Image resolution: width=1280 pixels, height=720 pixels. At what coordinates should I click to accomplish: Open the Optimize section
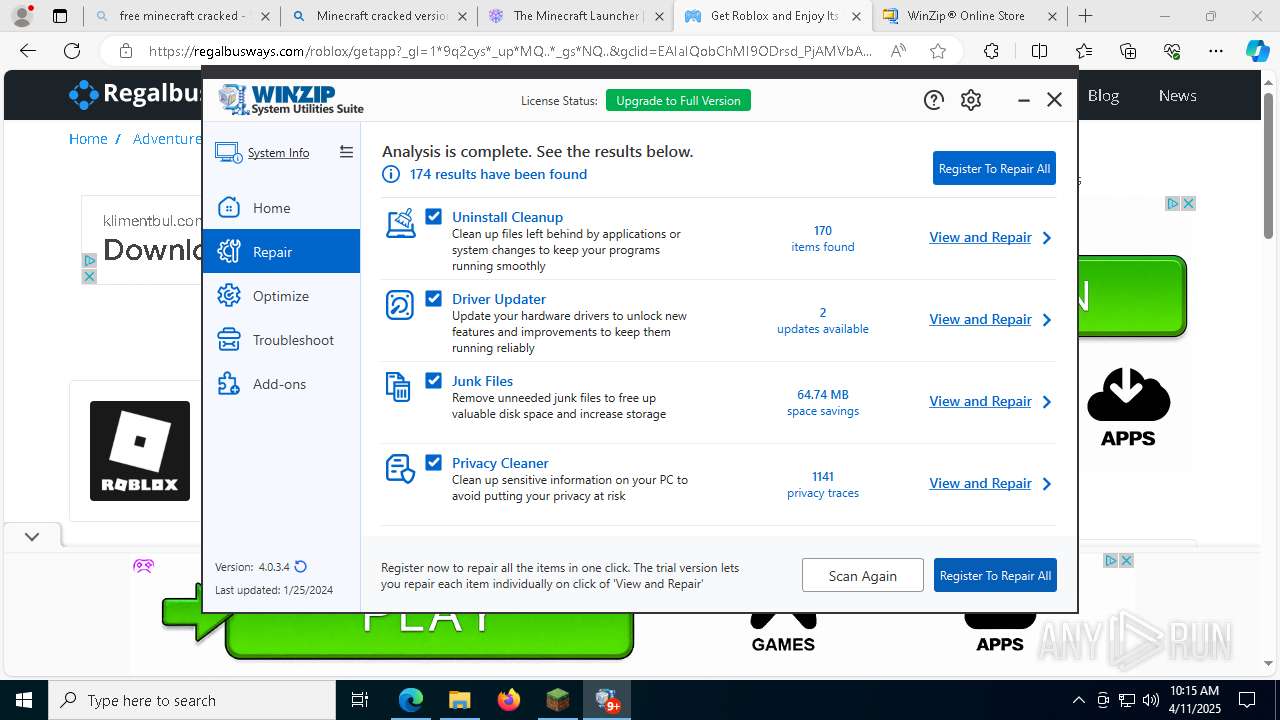(x=281, y=296)
